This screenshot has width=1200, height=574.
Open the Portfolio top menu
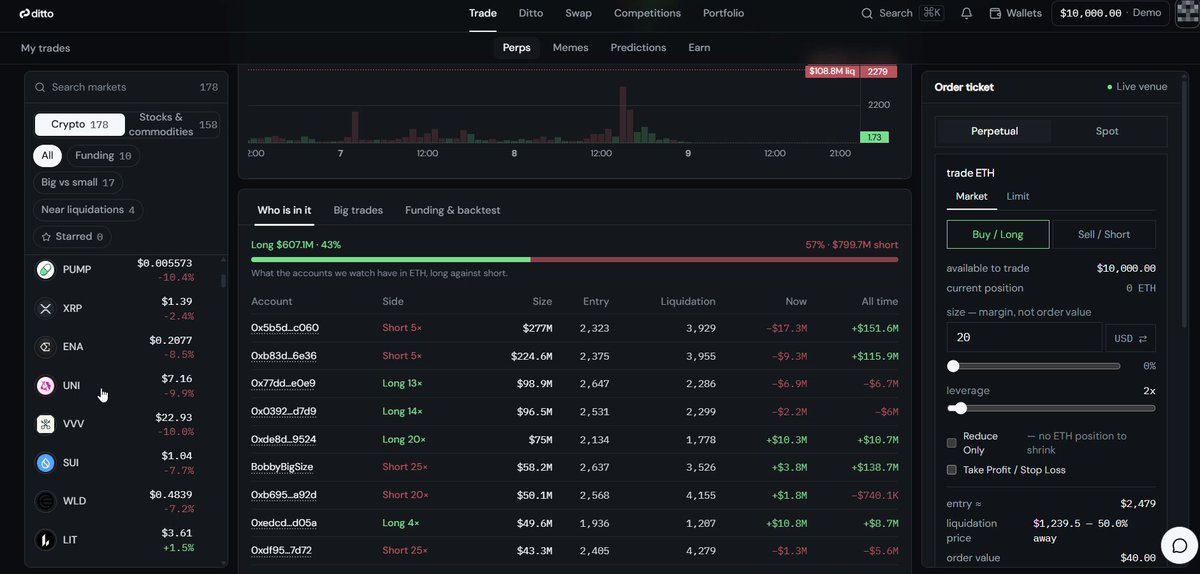(x=723, y=13)
